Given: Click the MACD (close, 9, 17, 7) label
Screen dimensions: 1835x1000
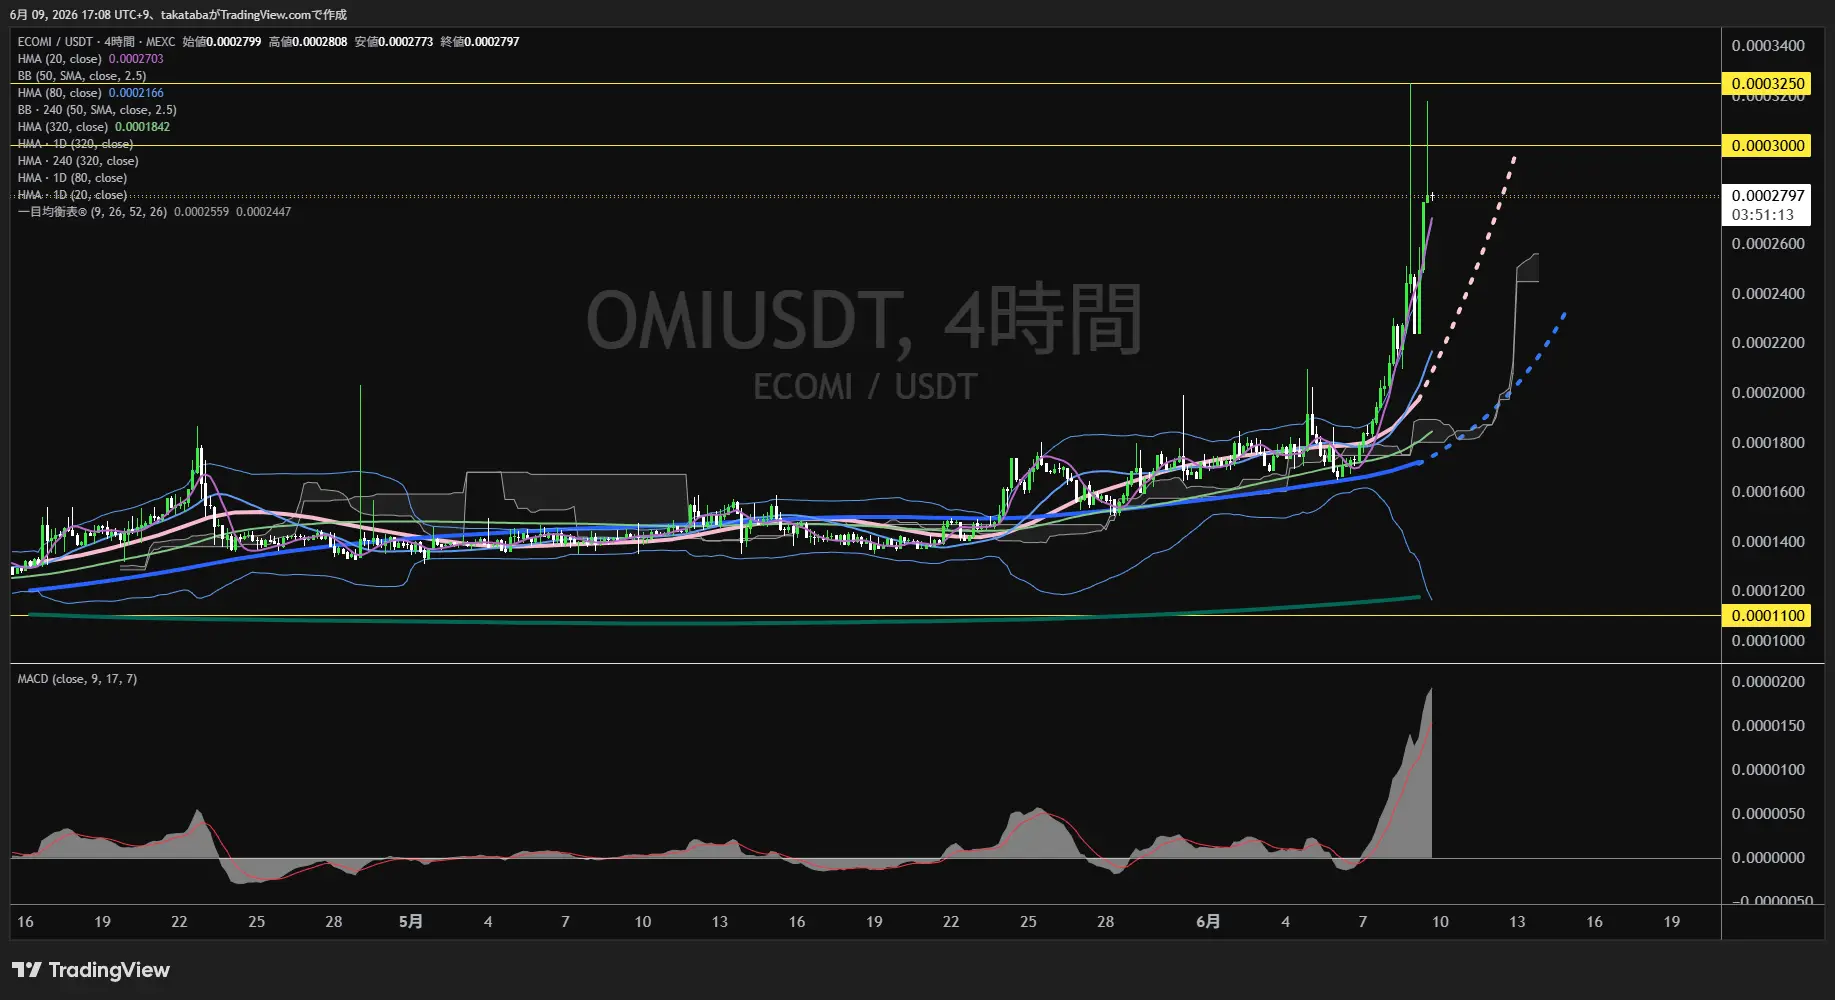Looking at the screenshot, I should click(77, 679).
